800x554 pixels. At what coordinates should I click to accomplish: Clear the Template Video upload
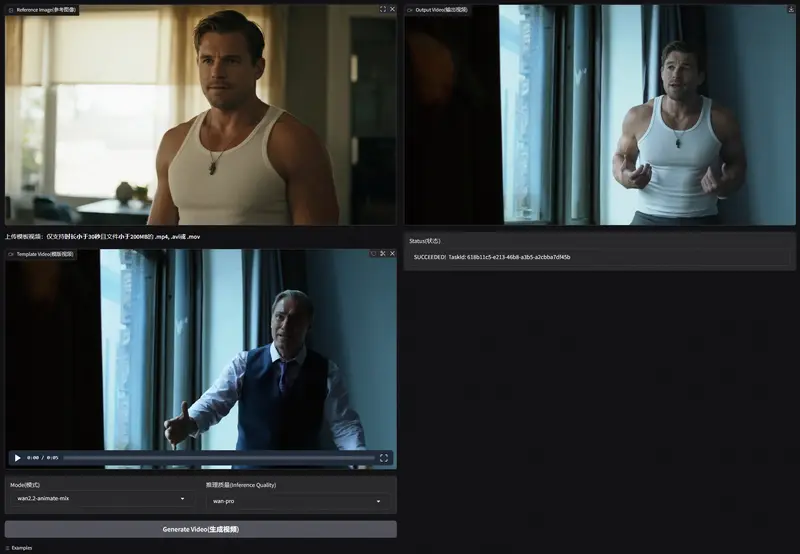point(392,254)
